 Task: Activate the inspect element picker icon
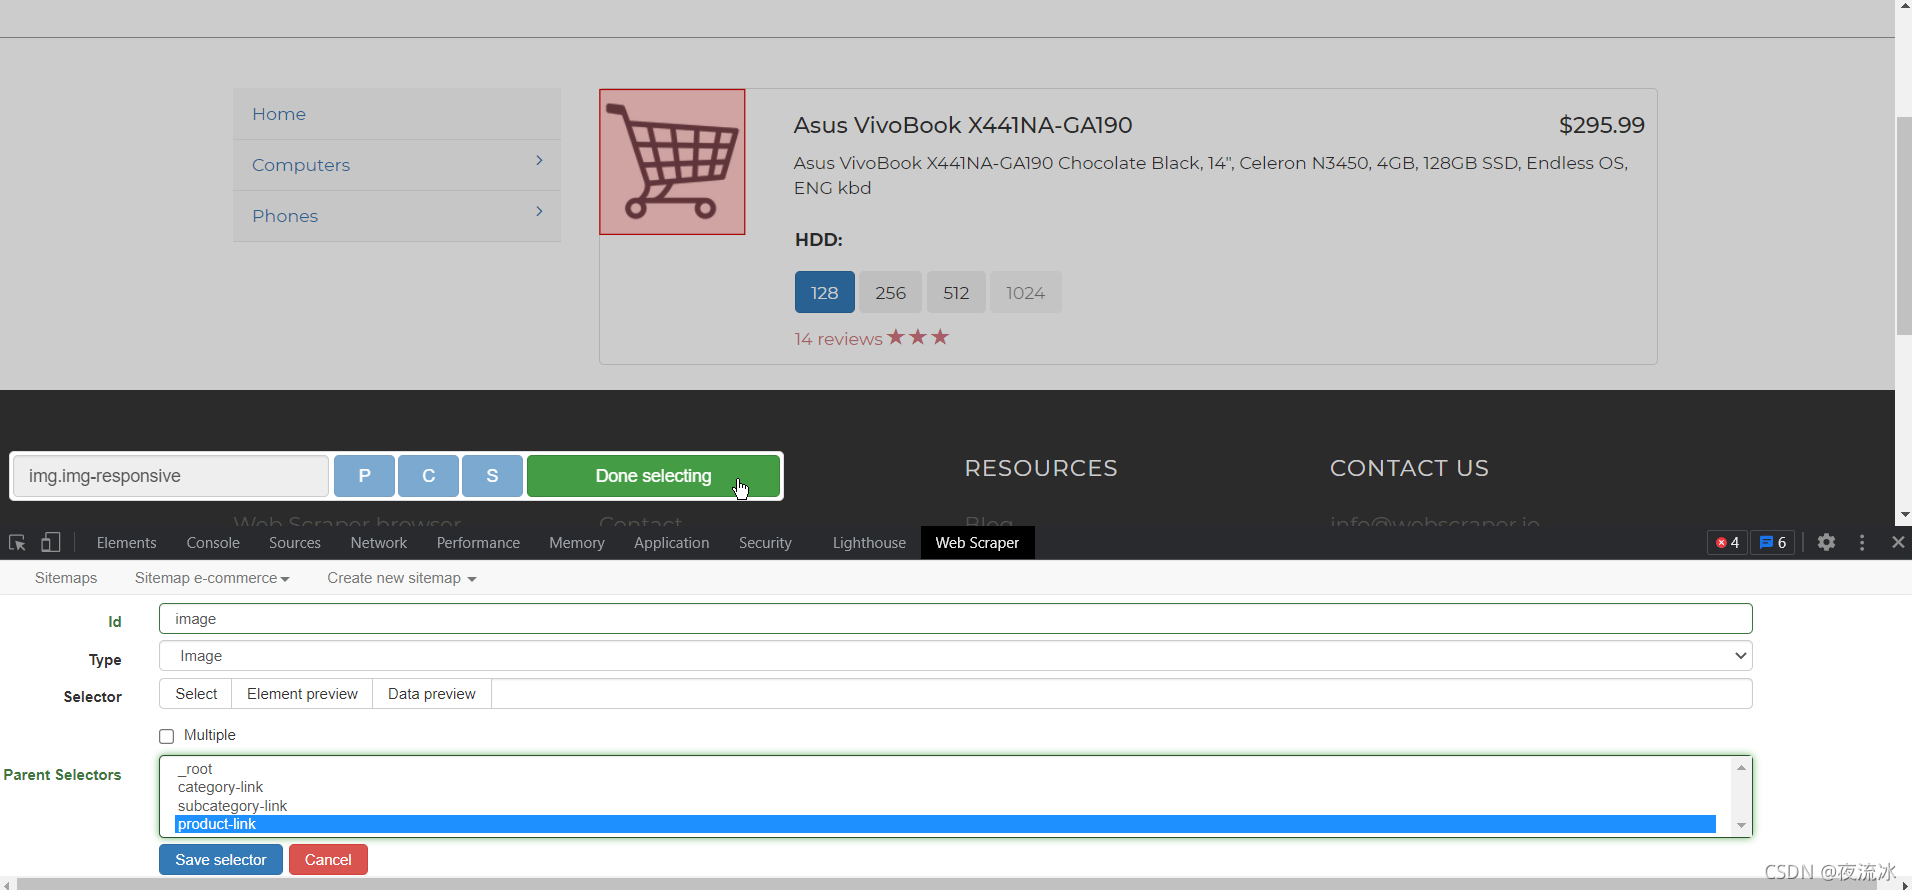(17, 543)
